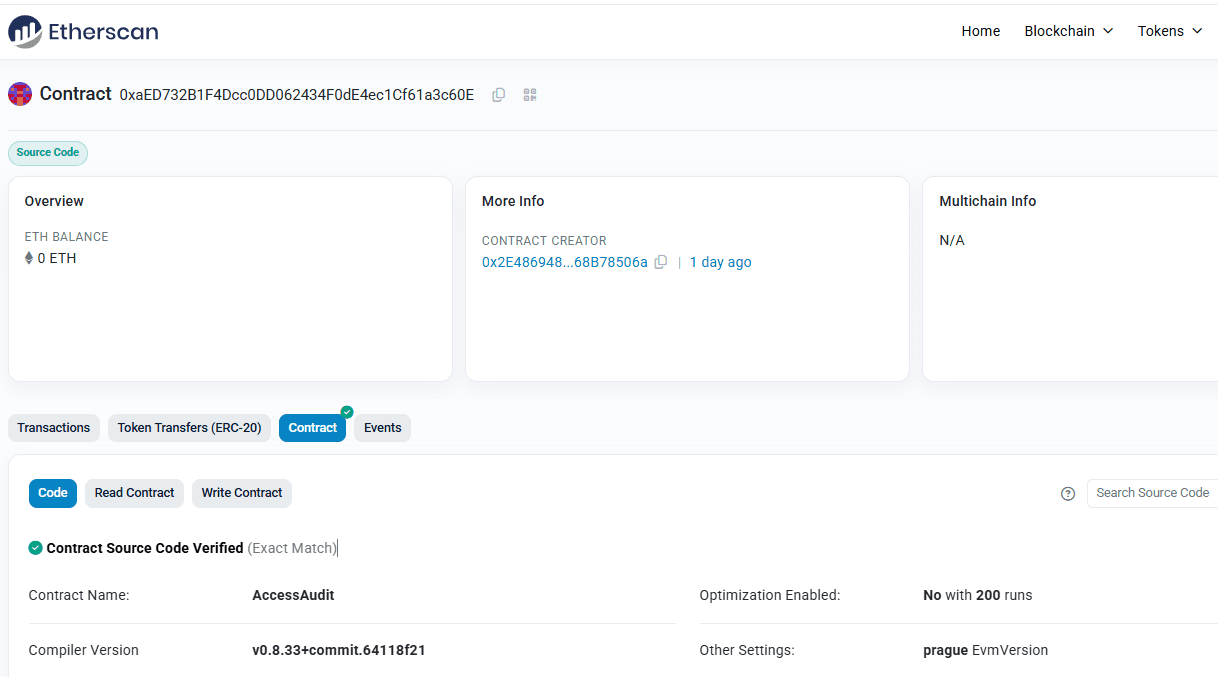Switch to the Transactions tab
The width and height of the screenshot is (1218, 677).
54,428
